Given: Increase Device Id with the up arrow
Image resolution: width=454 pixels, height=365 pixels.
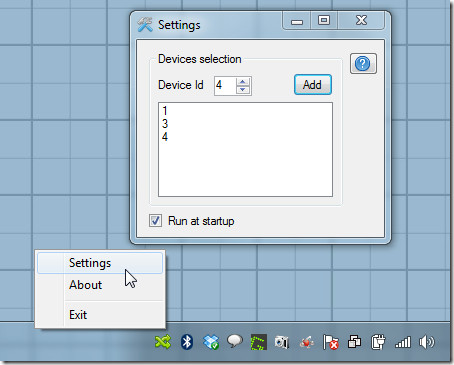Looking at the screenshot, I should coord(243,82).
